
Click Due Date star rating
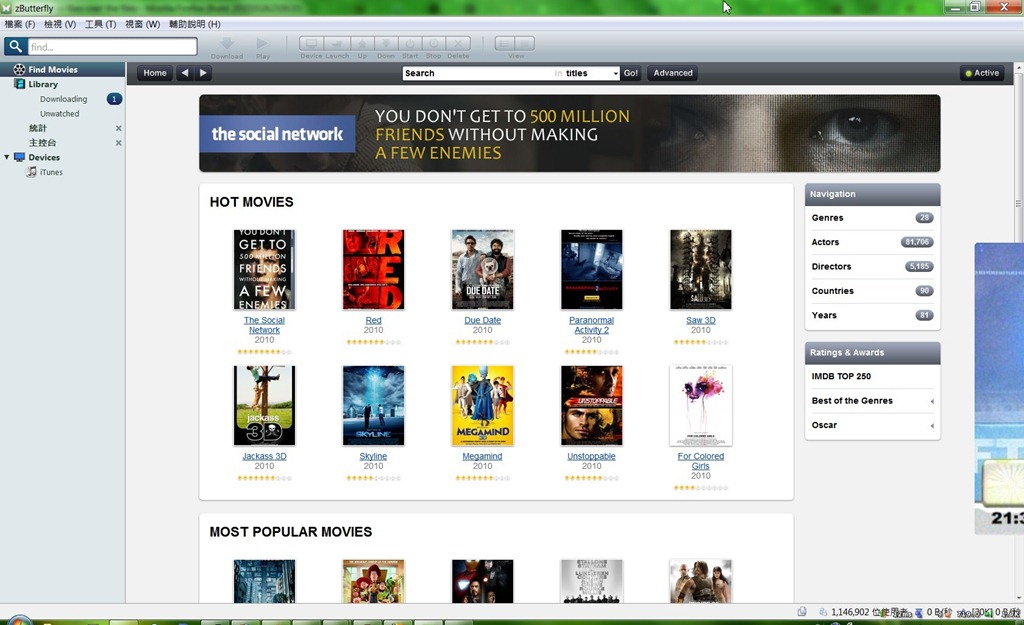tap(483, 342)
